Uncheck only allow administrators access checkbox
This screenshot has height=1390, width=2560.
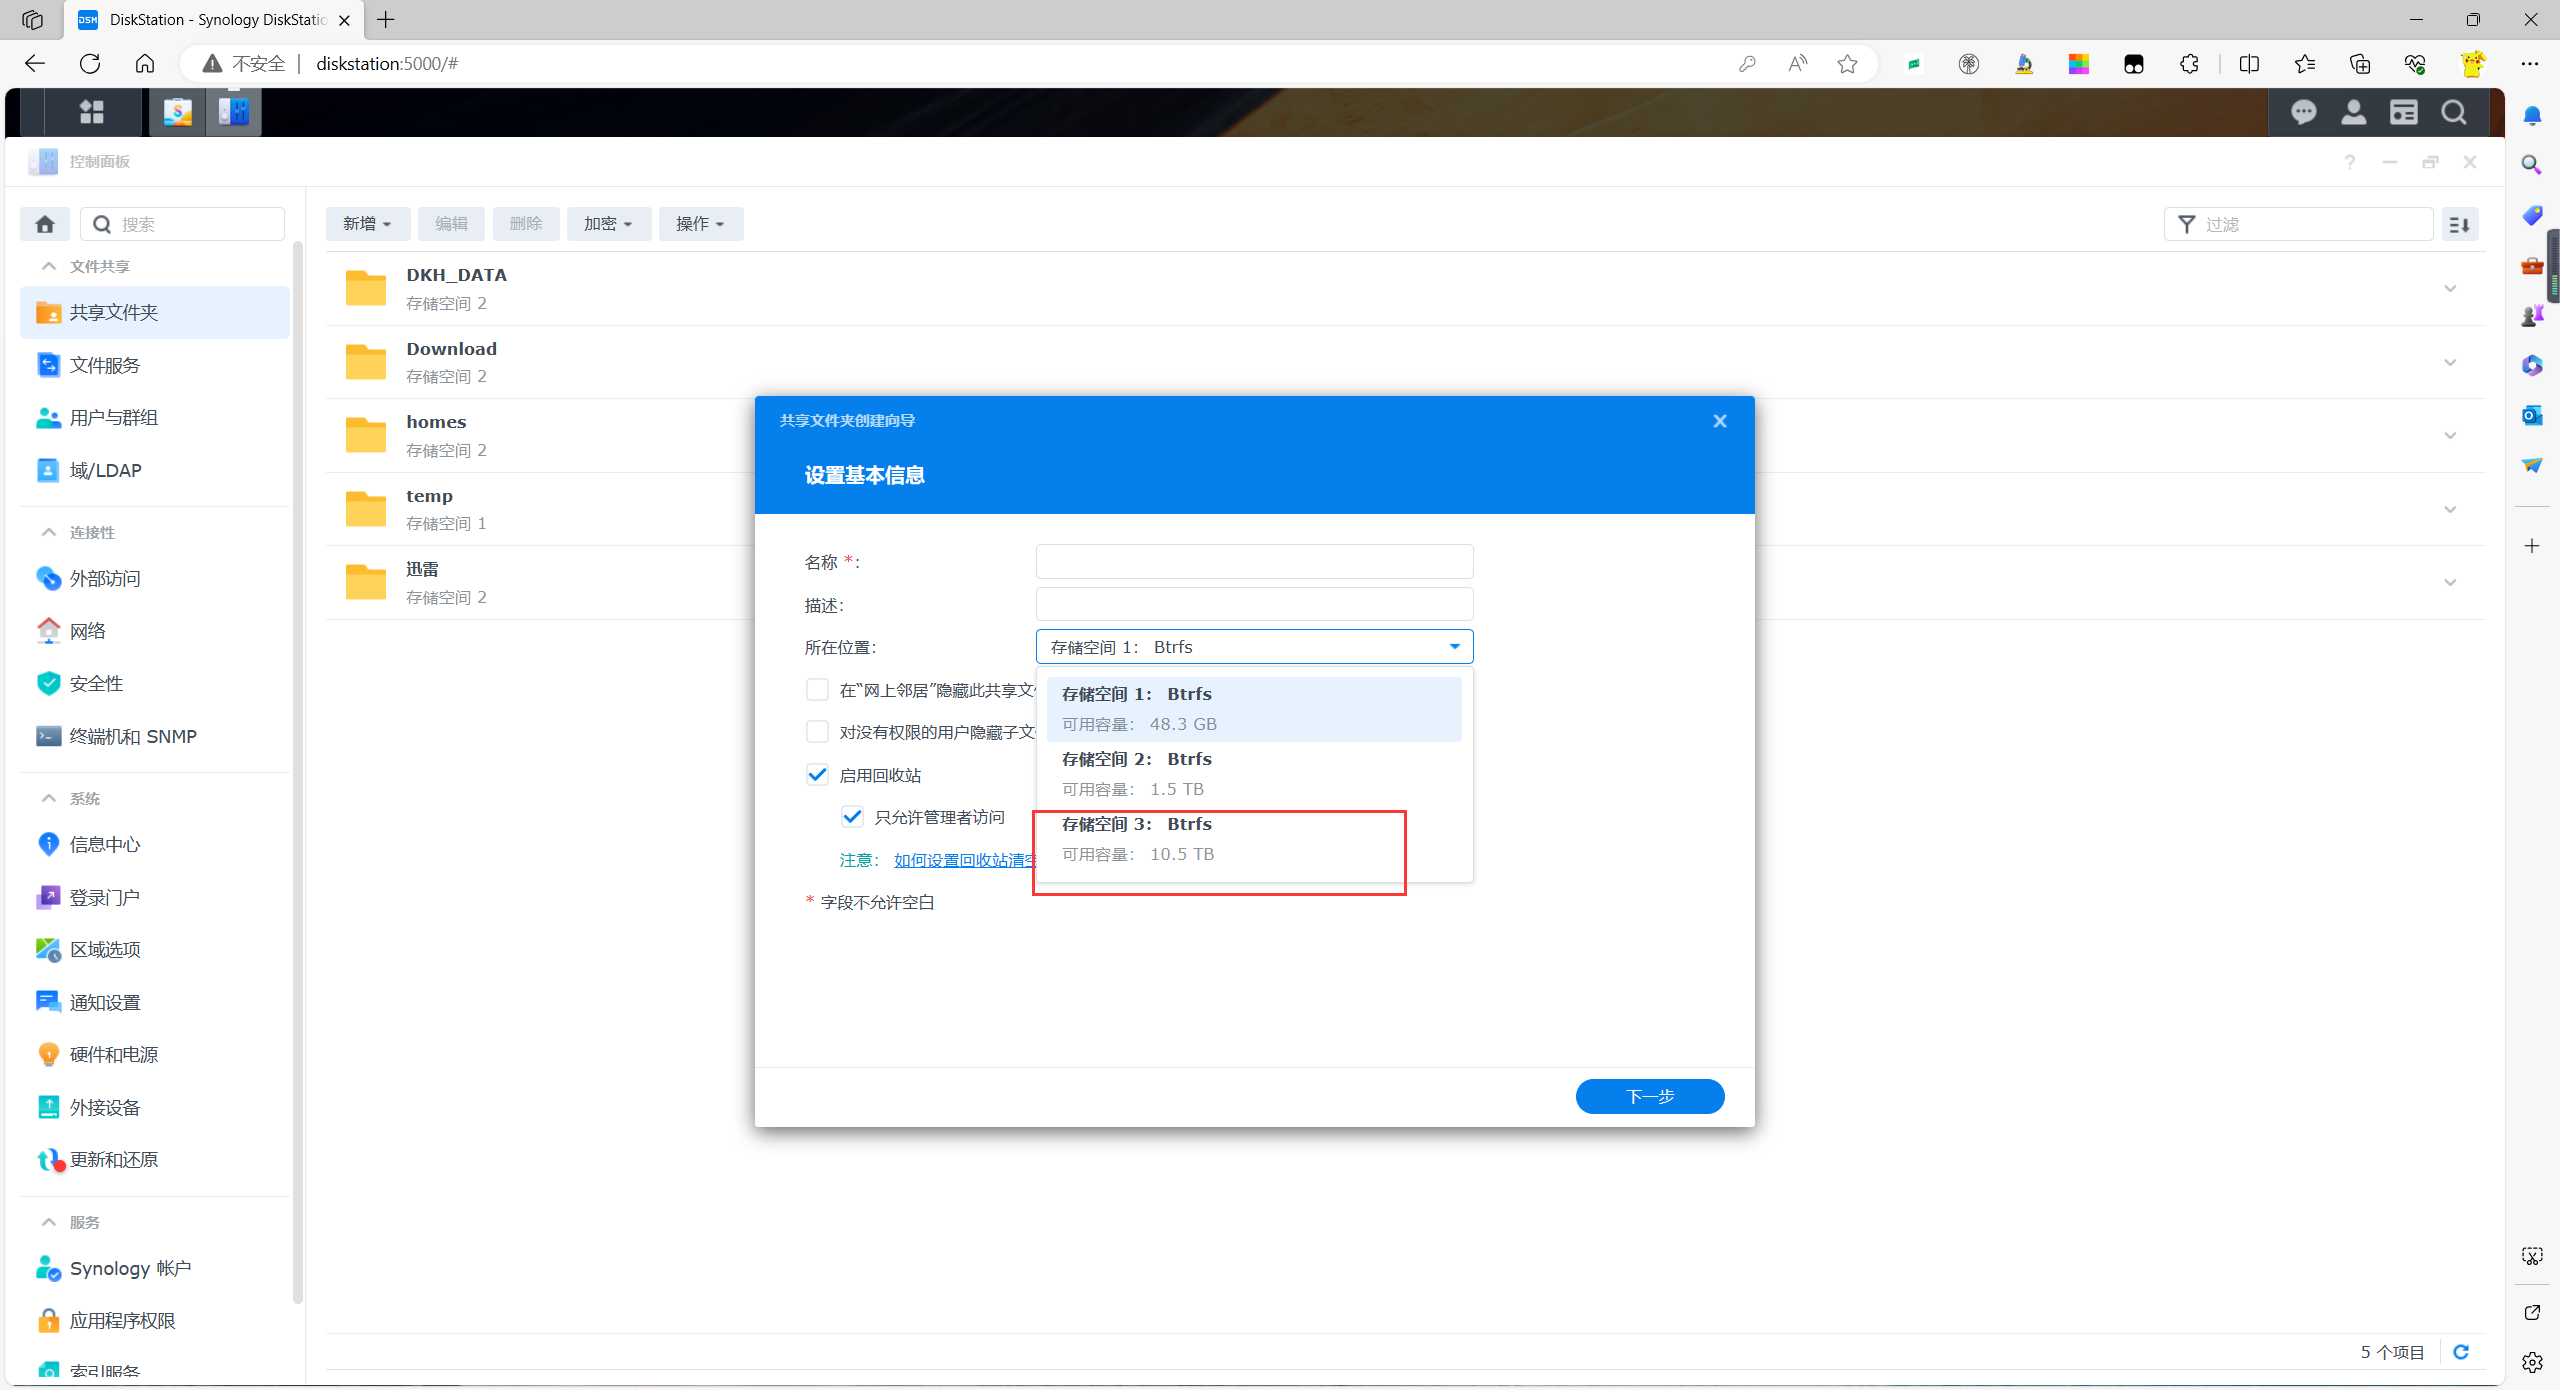[852, 817]
